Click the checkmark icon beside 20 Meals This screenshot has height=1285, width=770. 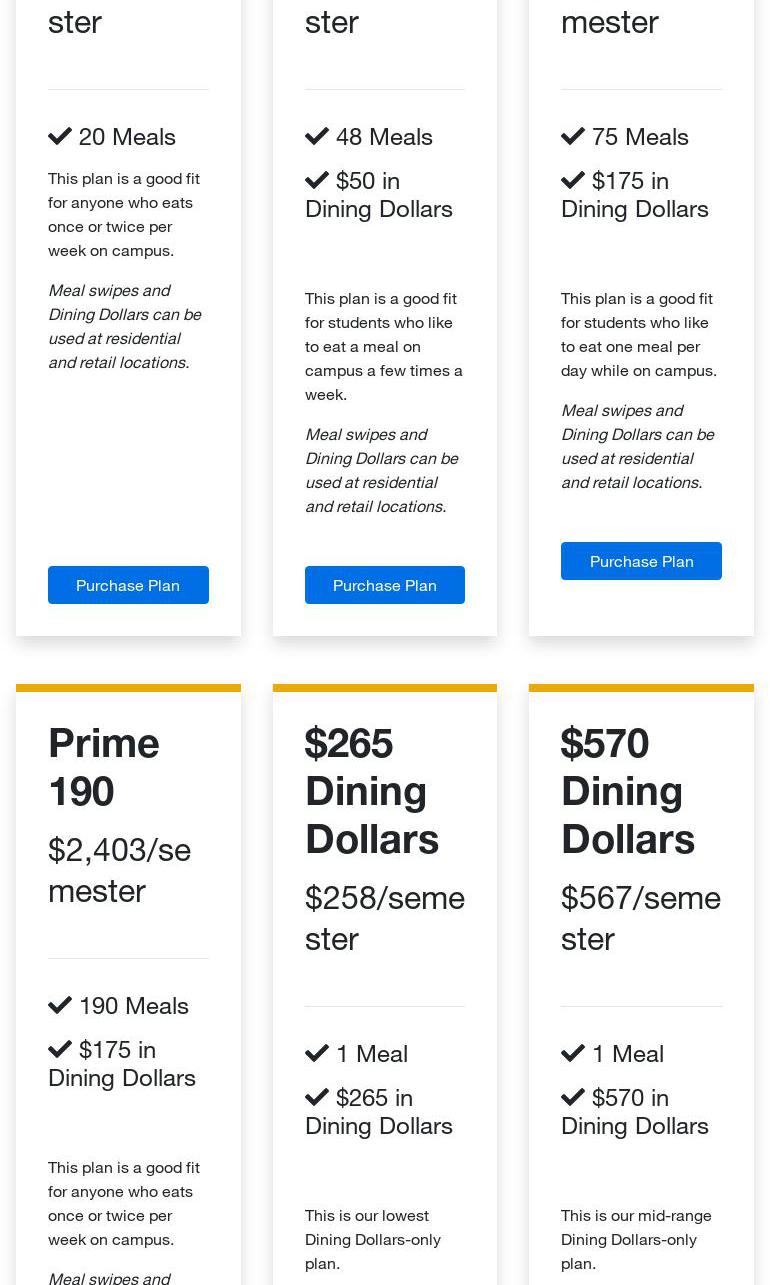(60, 136)
